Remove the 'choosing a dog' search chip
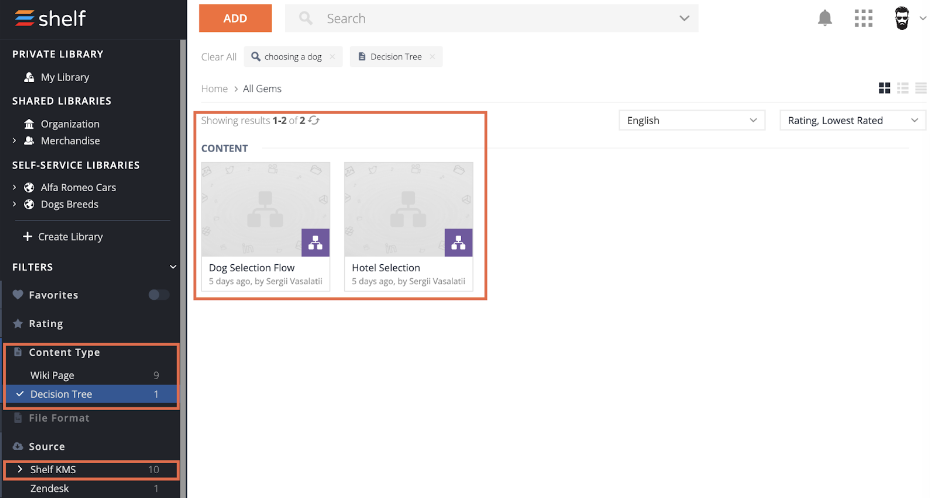The image size is (930, 498). point(332,57)
